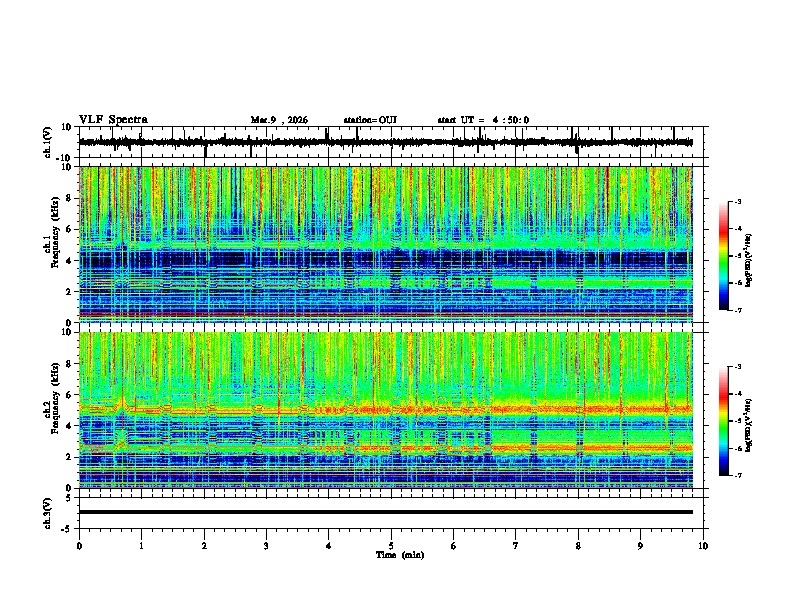Click the "-7" label on upper color scale
Image resolution: width=792 pixels, height=612 pixels.
[737, 310]
